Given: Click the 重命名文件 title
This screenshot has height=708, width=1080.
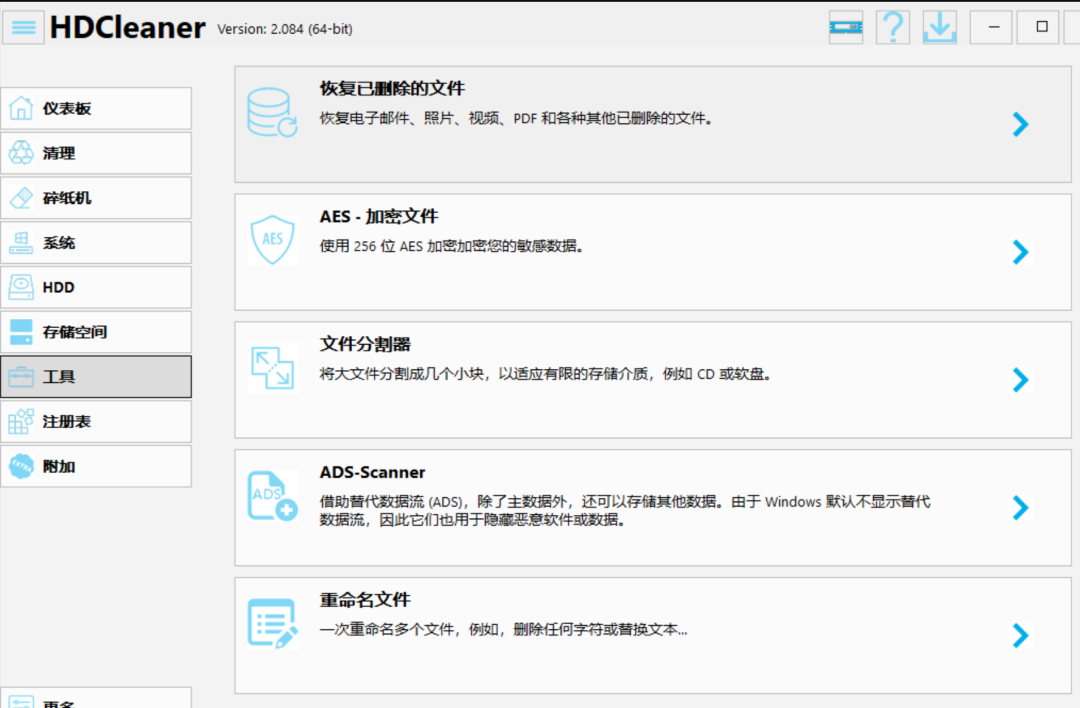Looking at the screenshot, I should click(x=365, y=600).
